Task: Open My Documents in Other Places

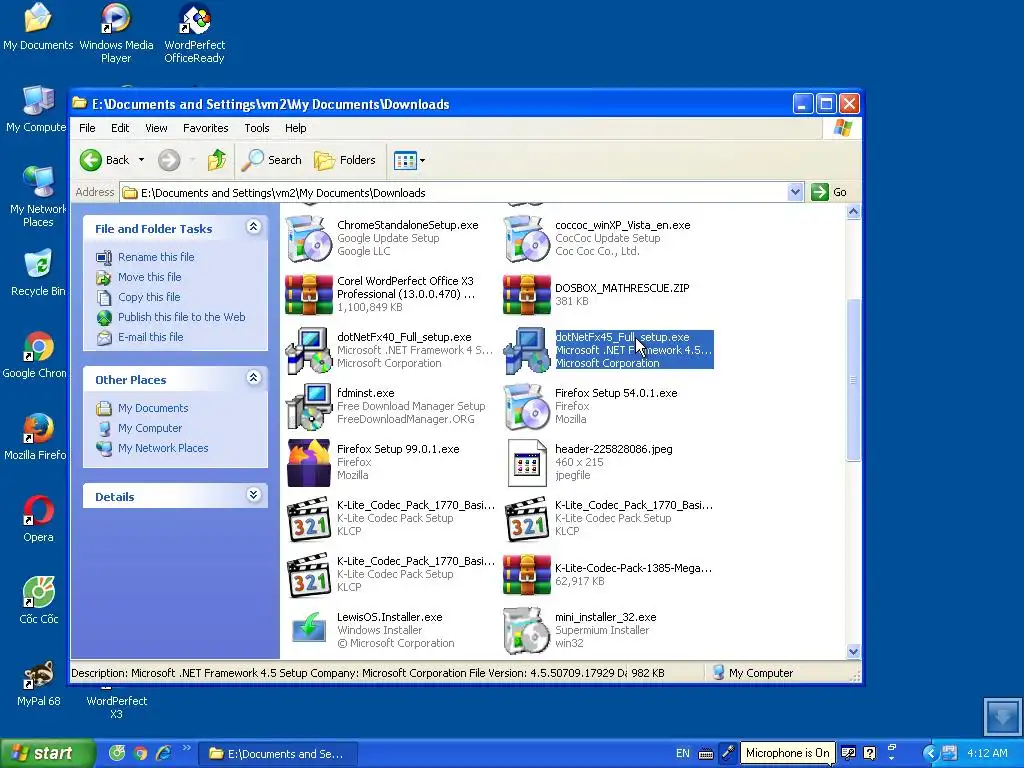Action: point(153,408)
